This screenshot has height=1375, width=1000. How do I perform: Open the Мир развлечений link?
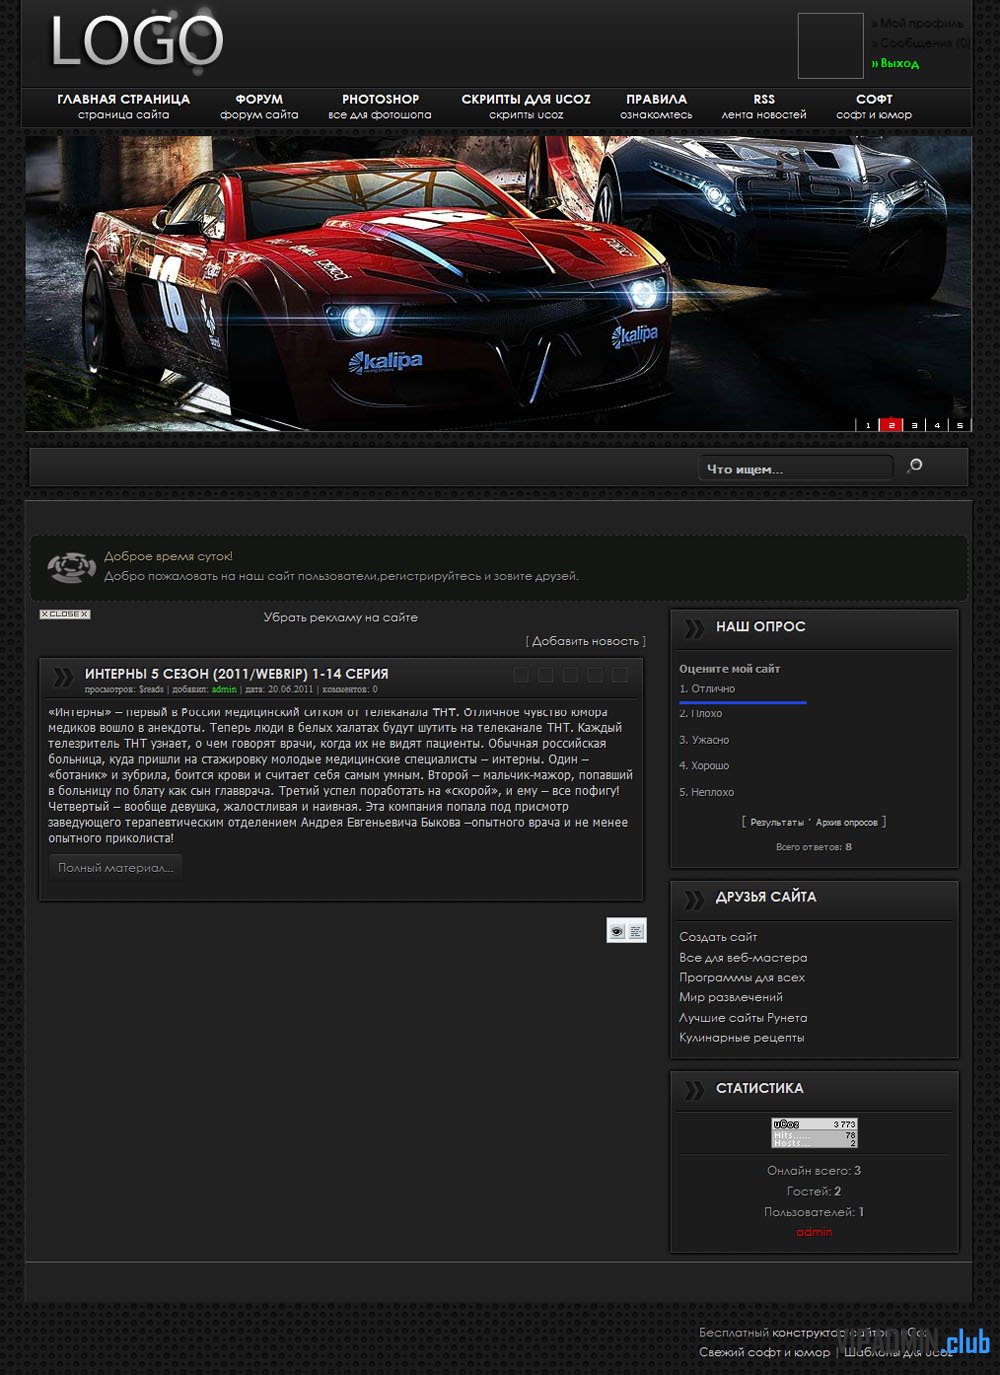(731, 997)
